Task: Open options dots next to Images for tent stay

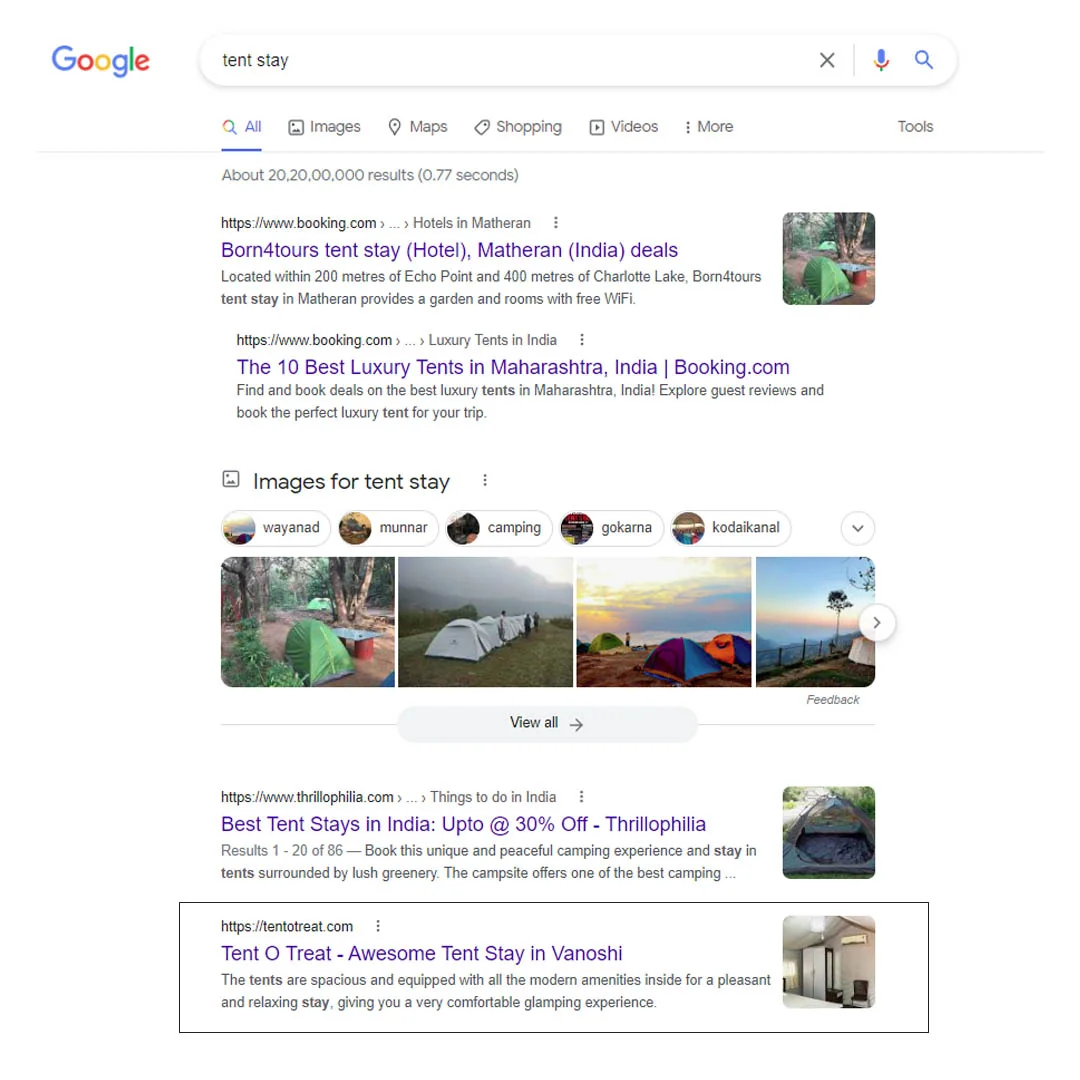Action: click(485, 480)
